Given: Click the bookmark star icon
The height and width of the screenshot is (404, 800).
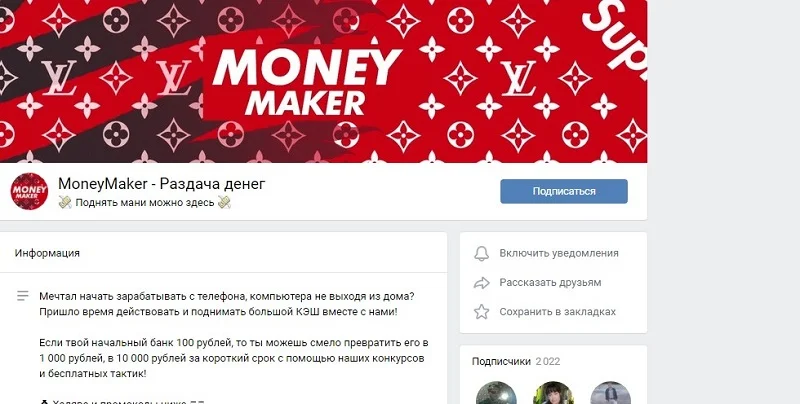Looking at the screenshot, I should [481, 312].
